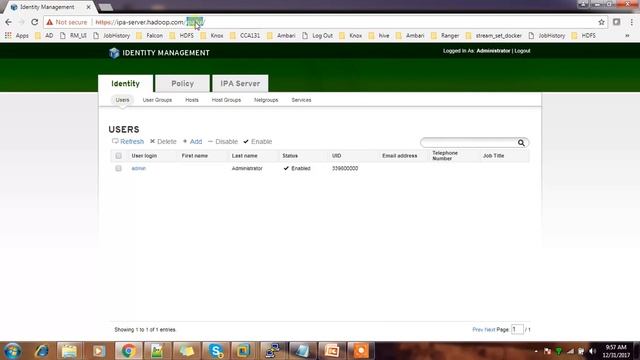Click the Prev pagination link
Viewport: 640px width, 360px height.
[477, 329]
